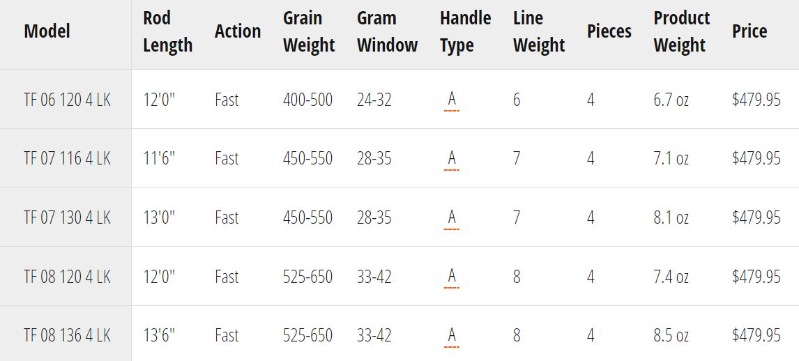Click the Price column header

(750, 31)
